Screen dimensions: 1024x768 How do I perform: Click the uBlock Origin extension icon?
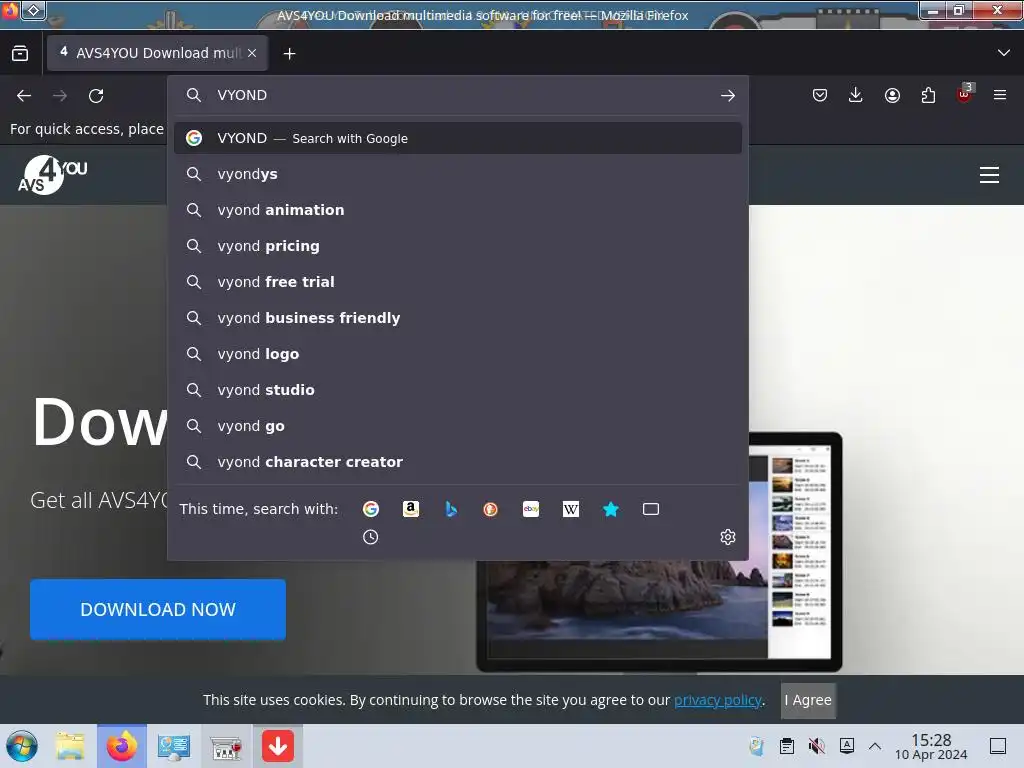tap(965, 95)
